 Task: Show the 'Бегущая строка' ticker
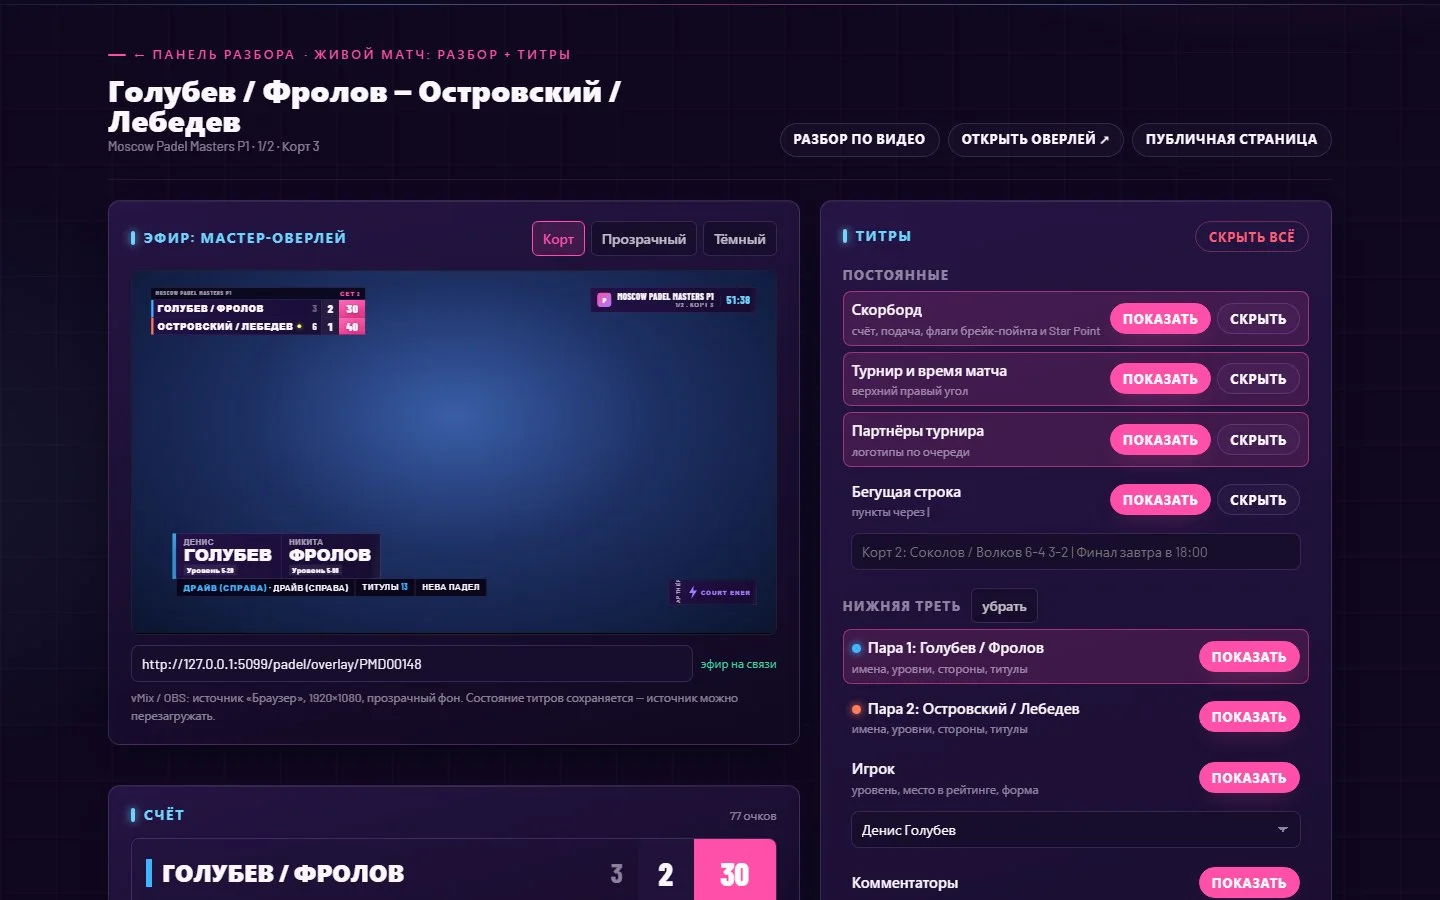[x=1160, y=500]
